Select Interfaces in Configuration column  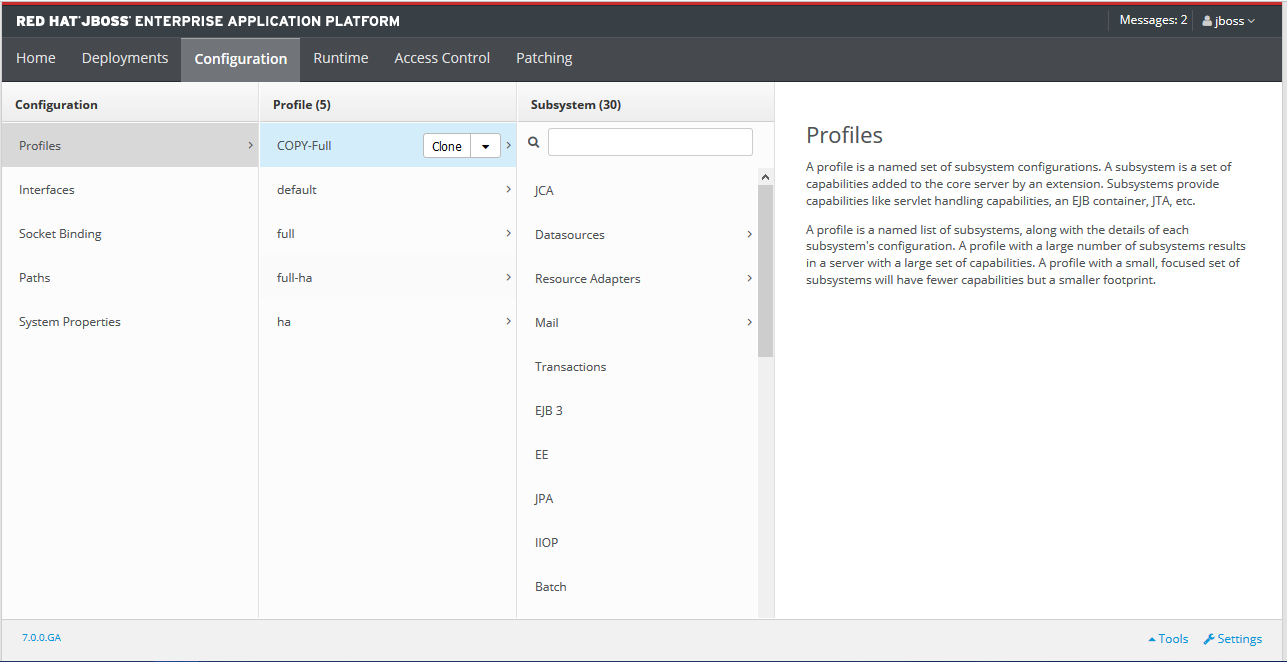pos(129,189)
